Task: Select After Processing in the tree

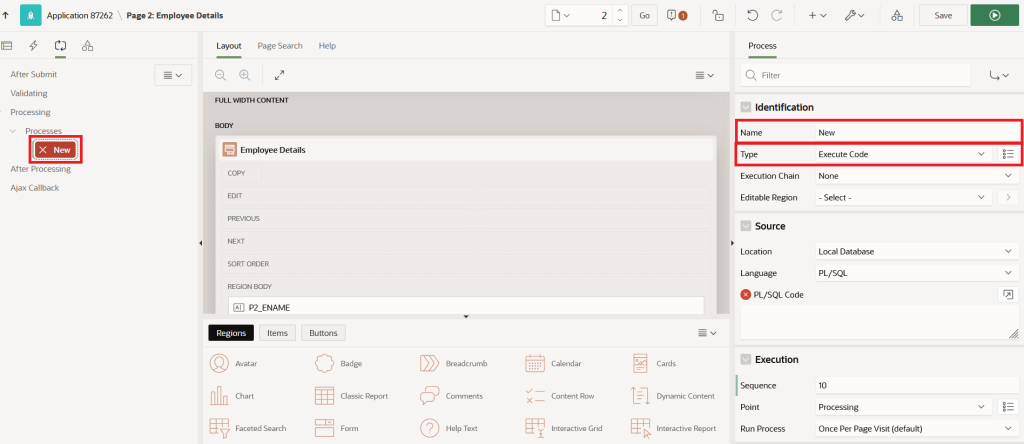Action: pyautogui.click(x=40, y=168)
